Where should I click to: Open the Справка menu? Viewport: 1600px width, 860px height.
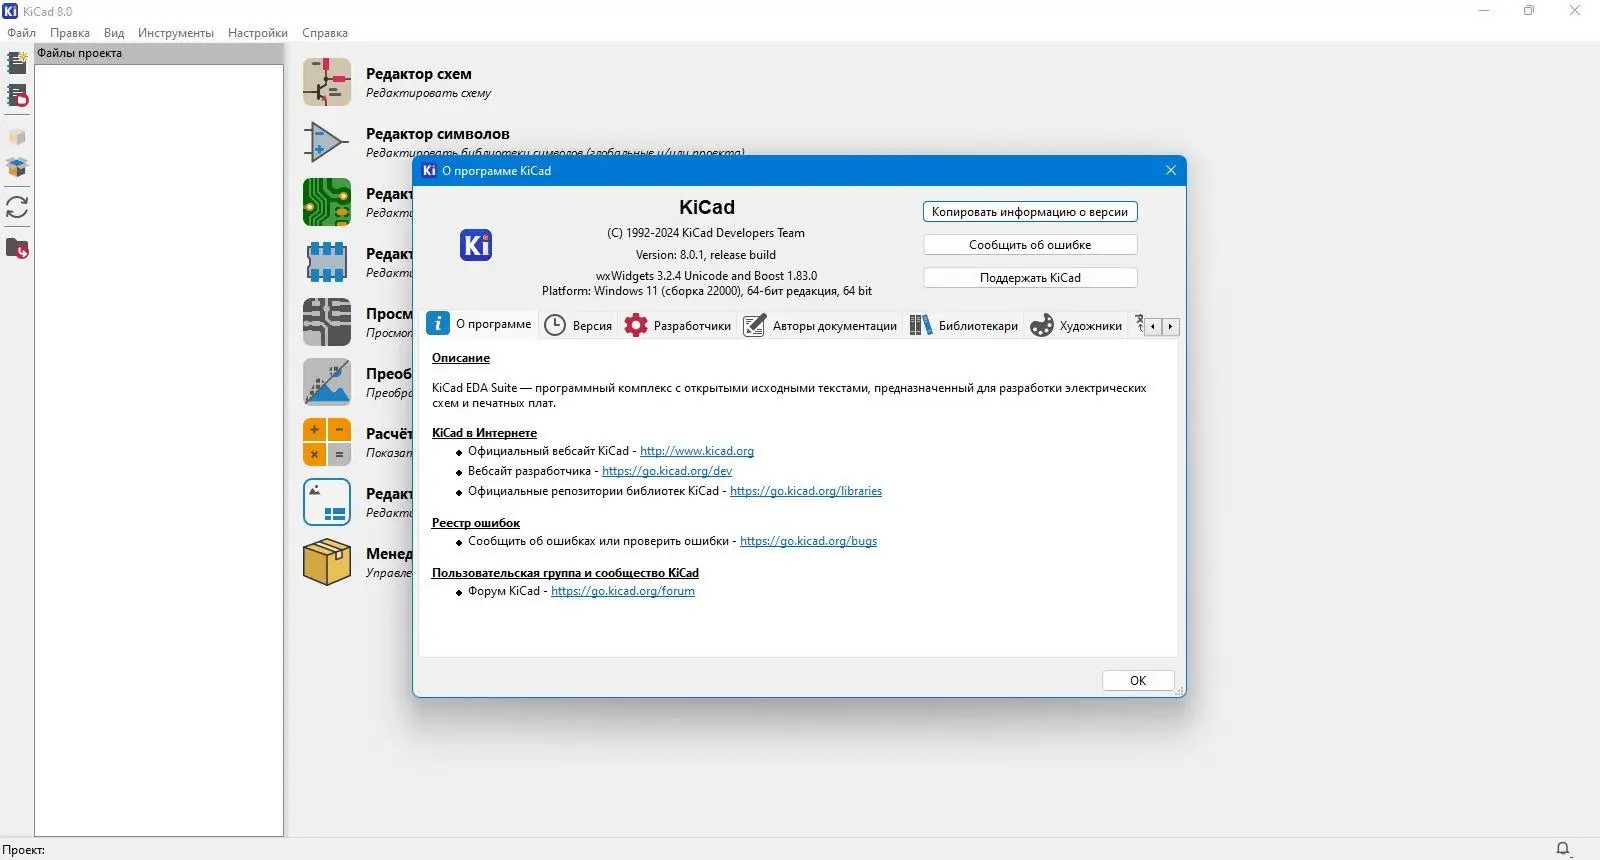coord(325,33)
